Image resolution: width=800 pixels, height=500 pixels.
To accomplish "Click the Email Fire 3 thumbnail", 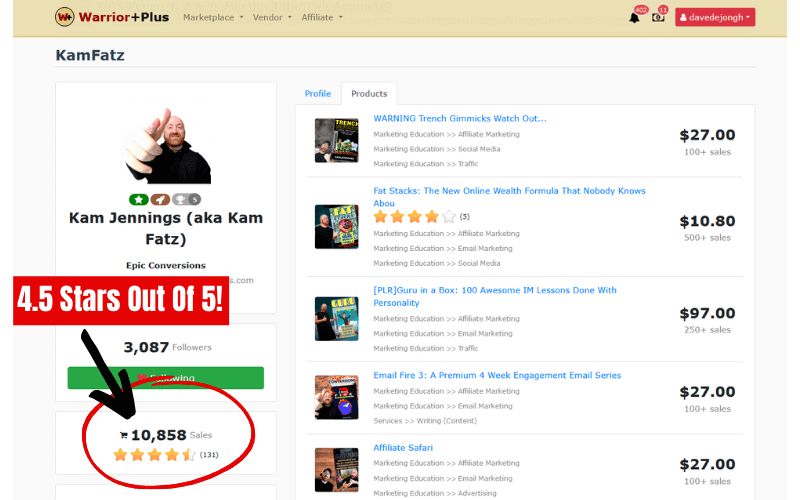I will (337, 397).
